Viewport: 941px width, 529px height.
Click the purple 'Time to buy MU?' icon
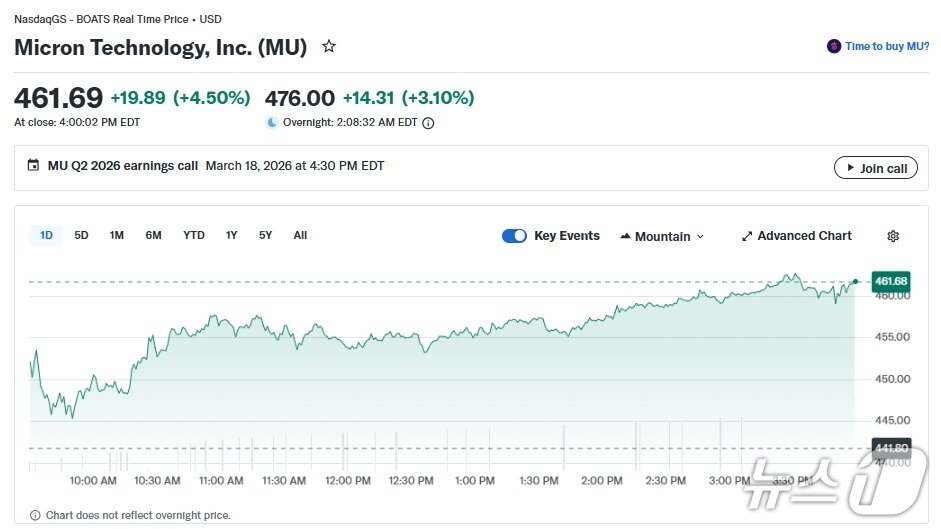833,46
